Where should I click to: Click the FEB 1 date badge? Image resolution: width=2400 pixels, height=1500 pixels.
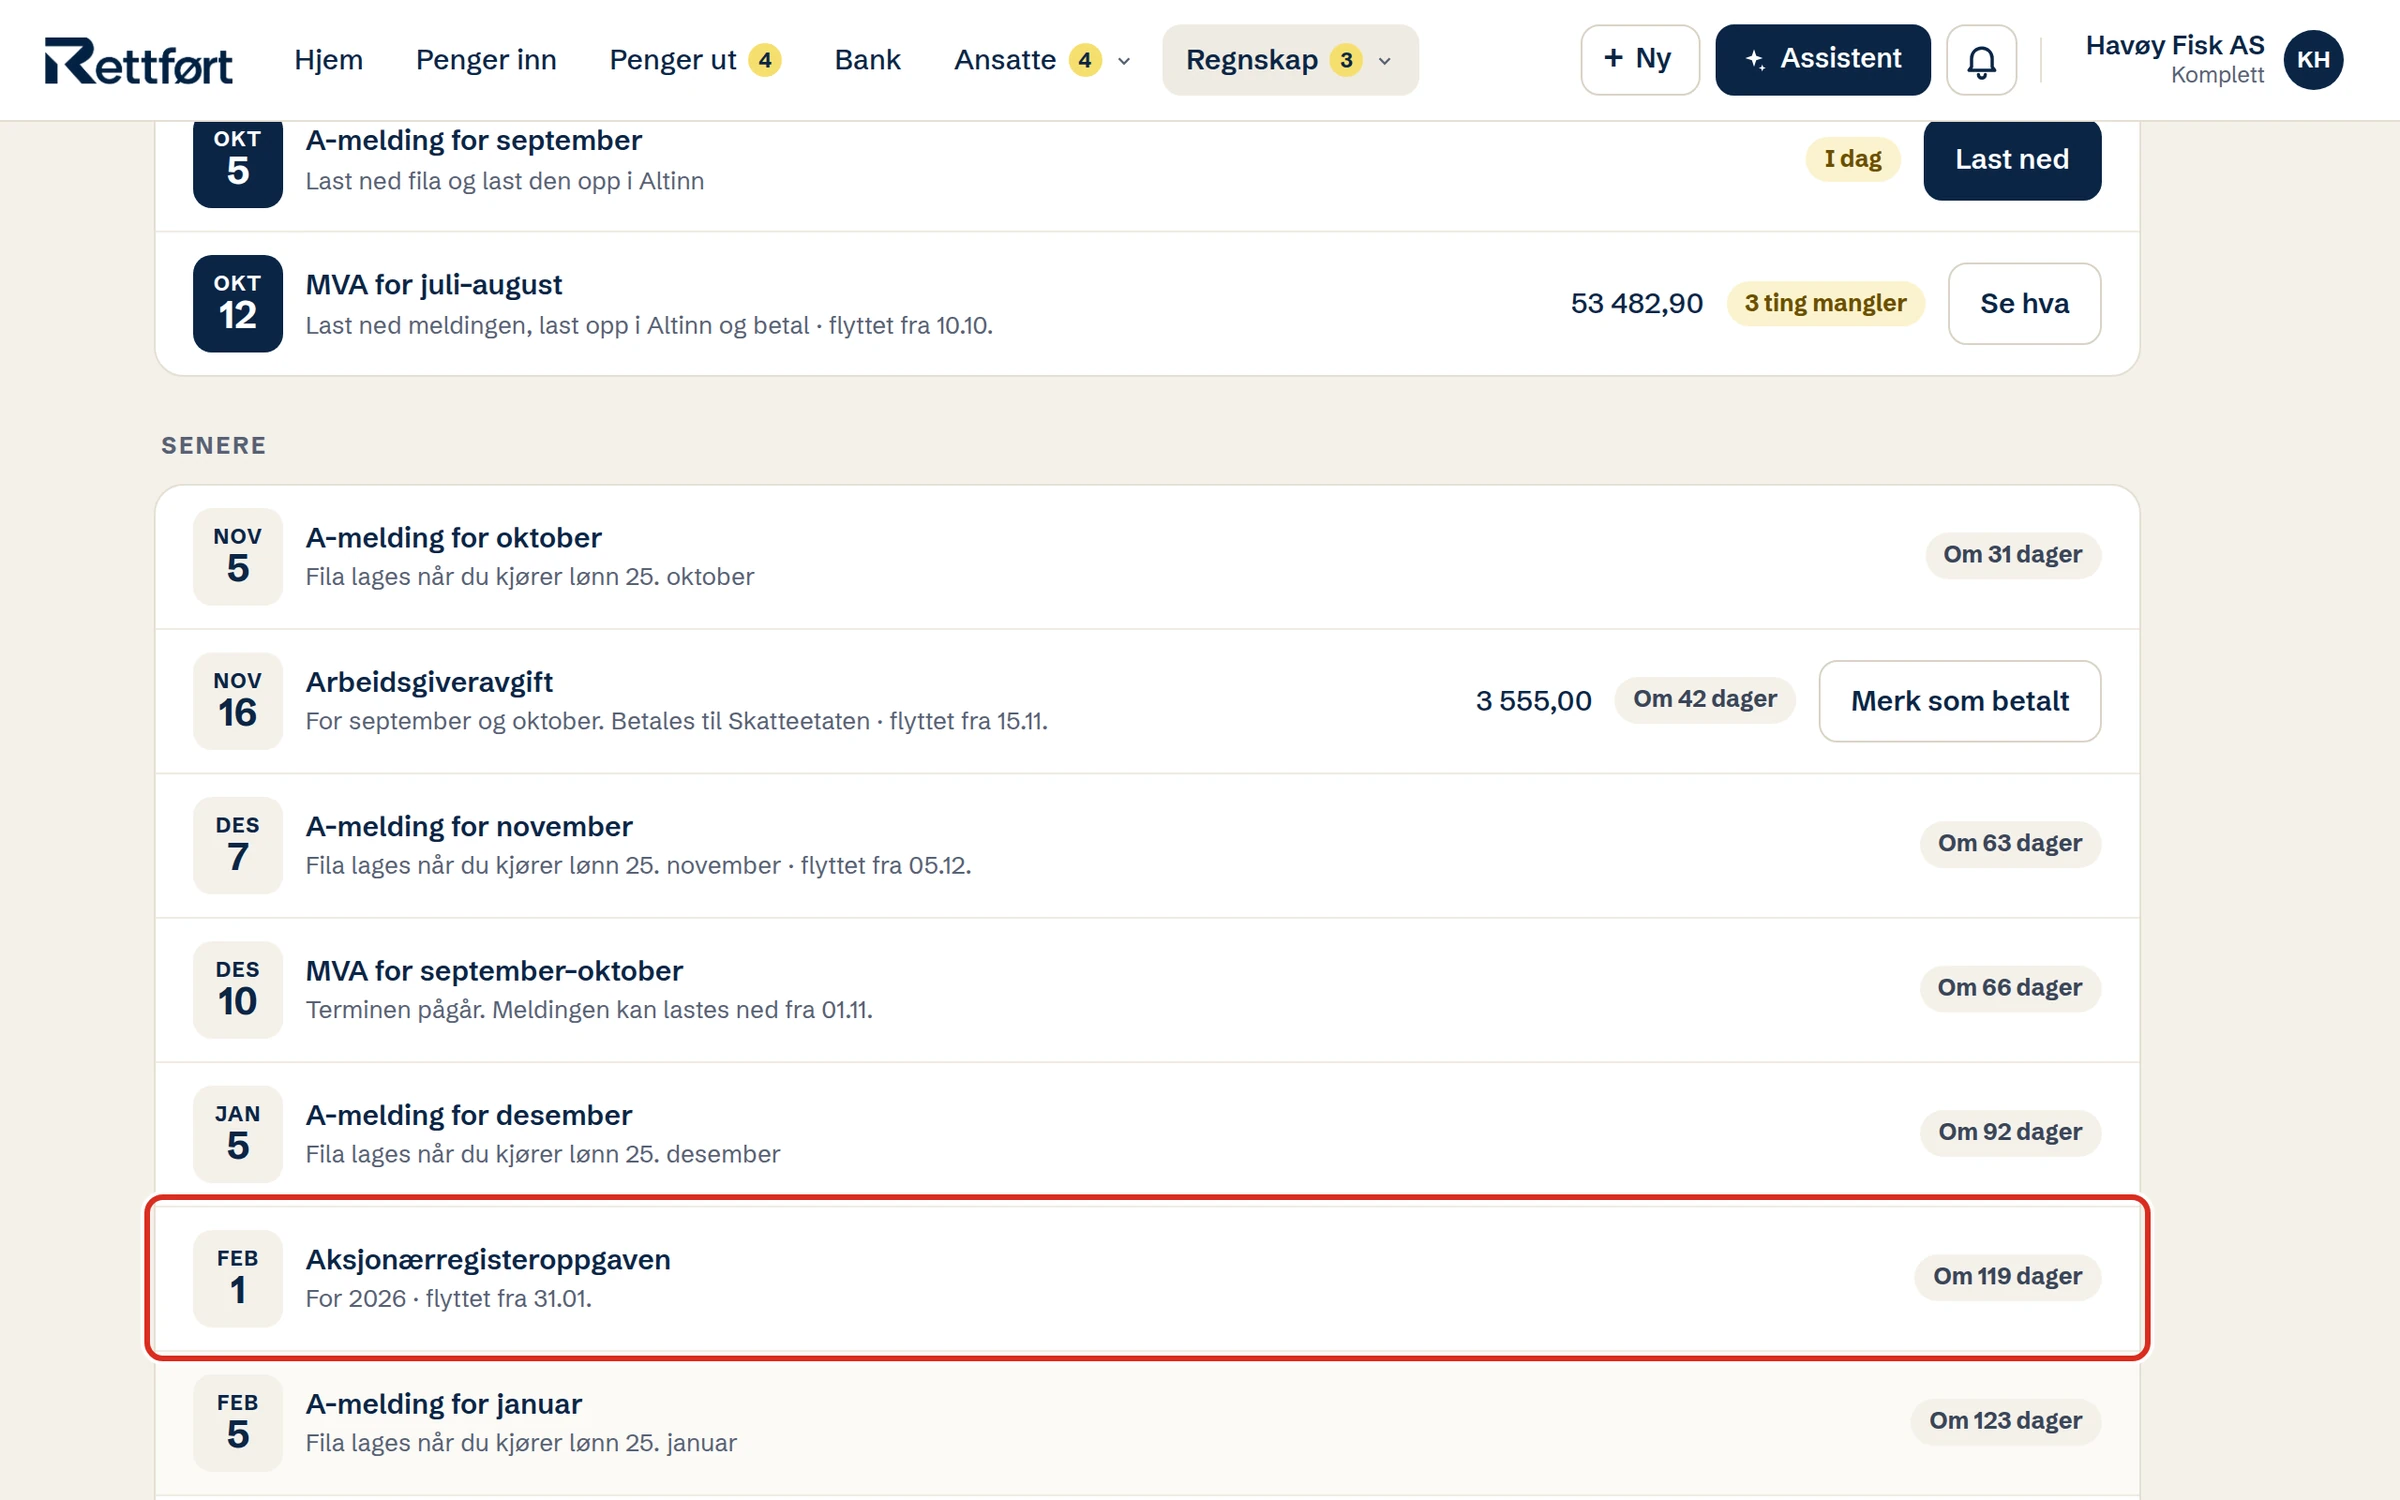point(238,1279)
